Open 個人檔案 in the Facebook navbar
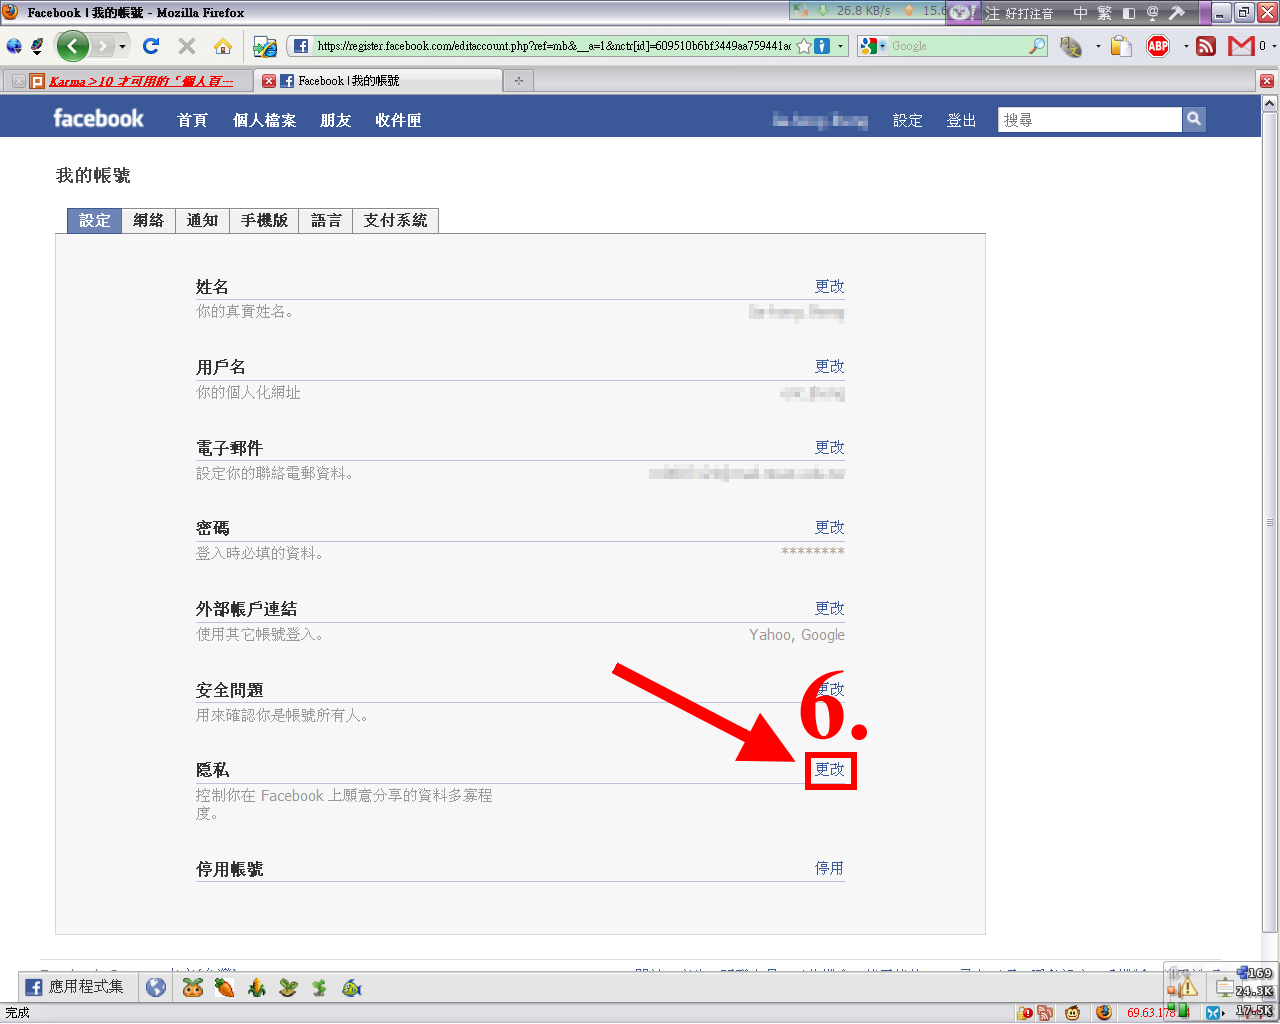Viewport: 1280px width, 1024px height. pos(264,120)
